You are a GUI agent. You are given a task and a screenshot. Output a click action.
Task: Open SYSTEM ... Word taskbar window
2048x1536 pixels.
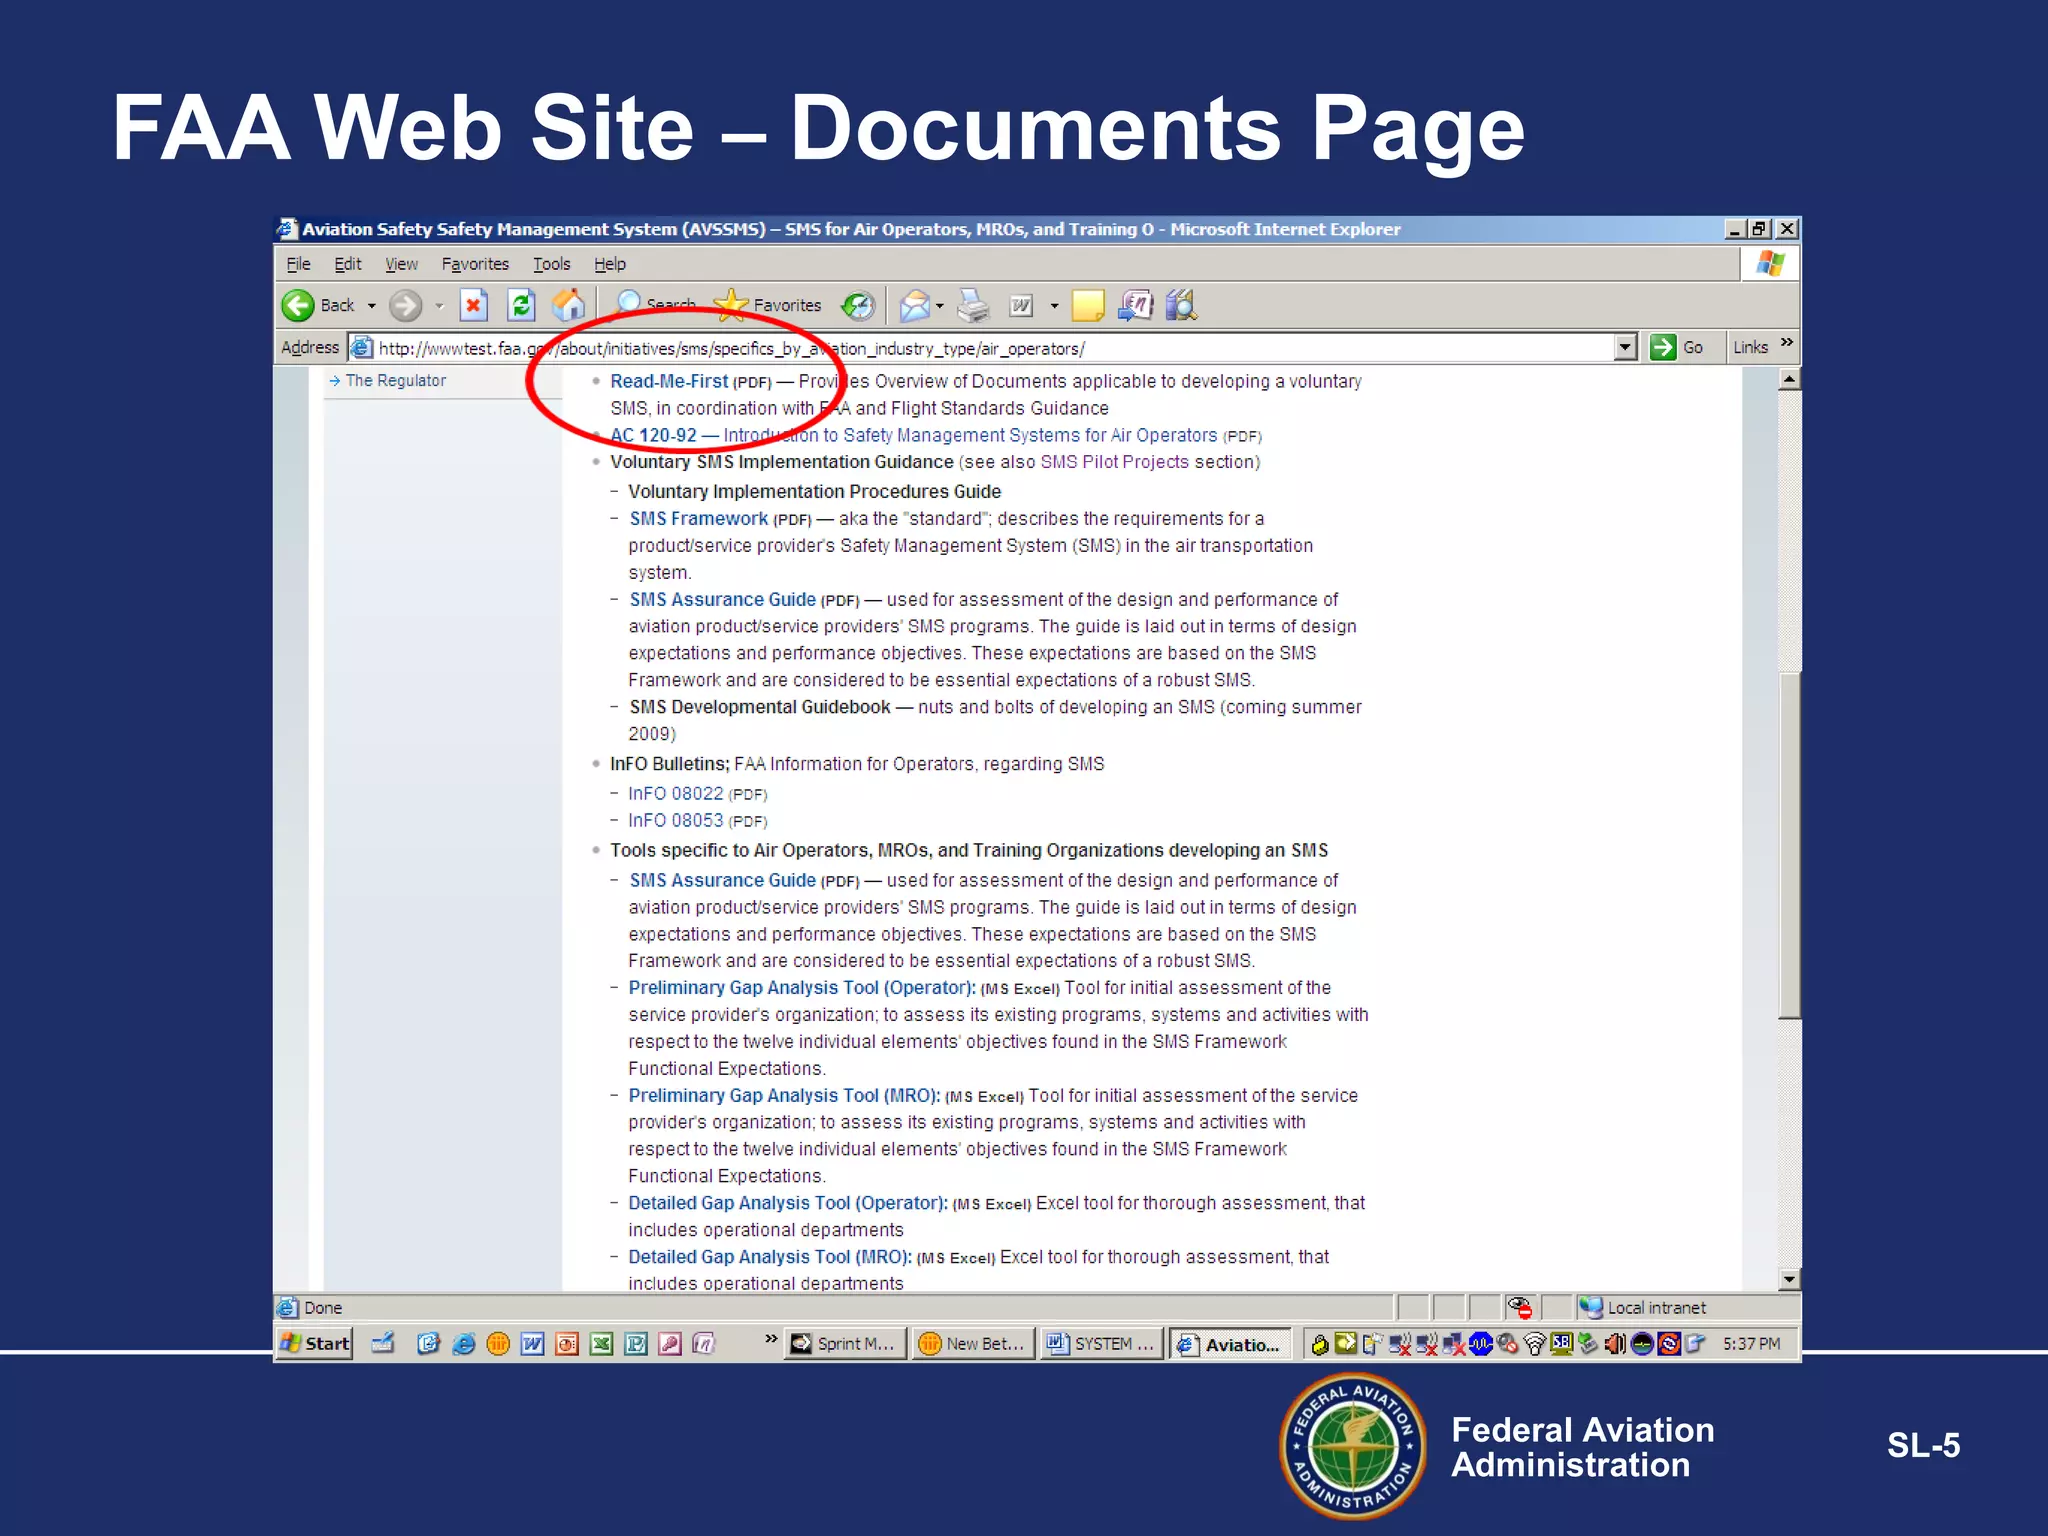[1101, 1344]
